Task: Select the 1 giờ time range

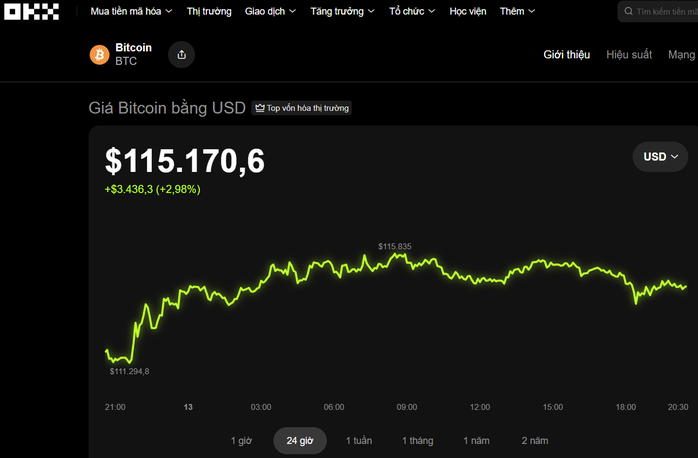Action: coord(241,441)
